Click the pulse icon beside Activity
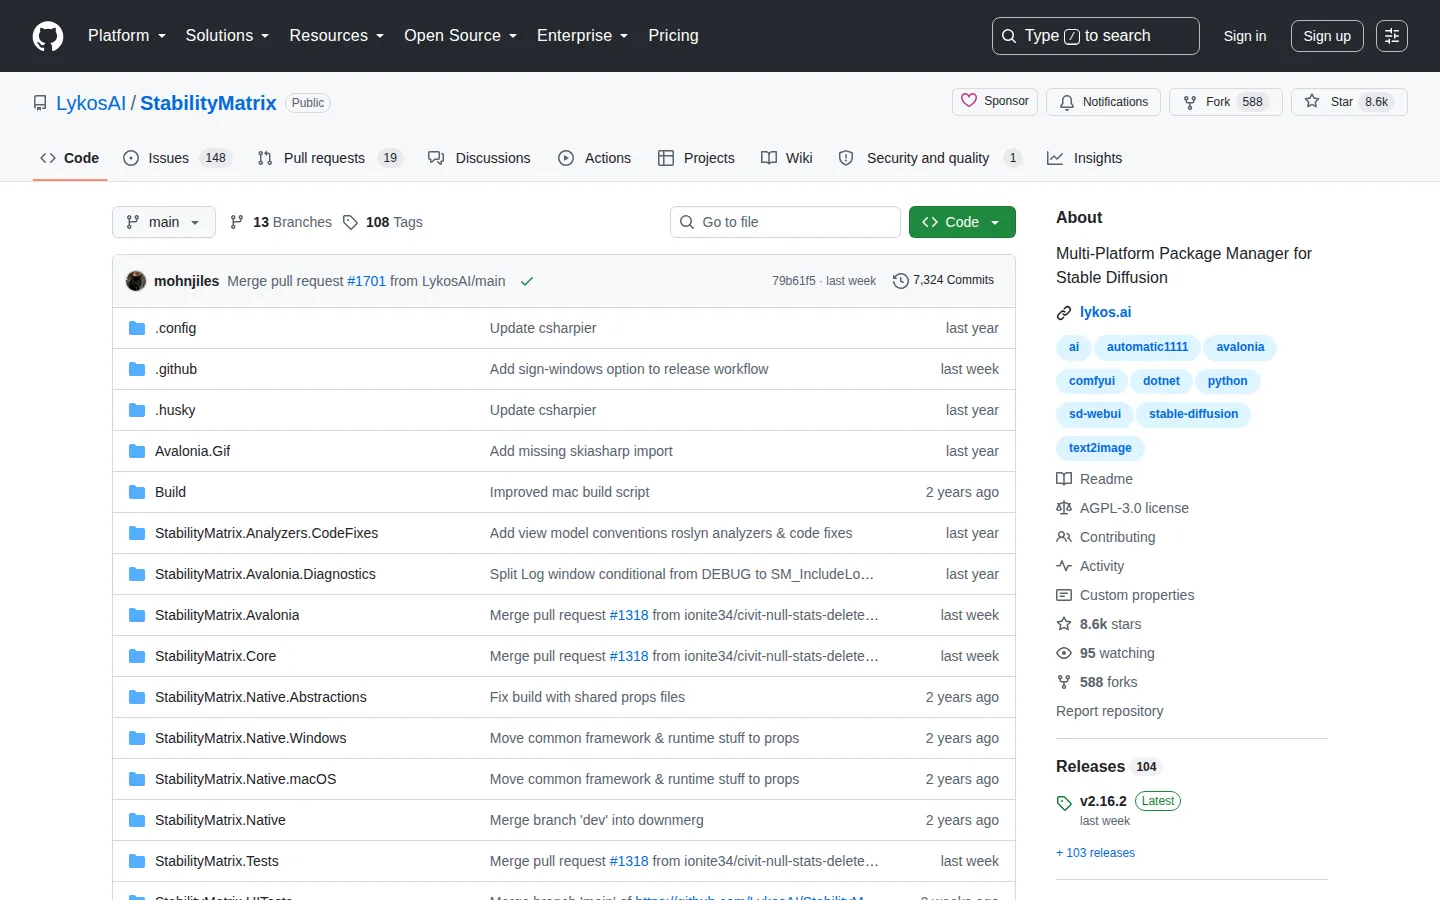 [1064, 566]
